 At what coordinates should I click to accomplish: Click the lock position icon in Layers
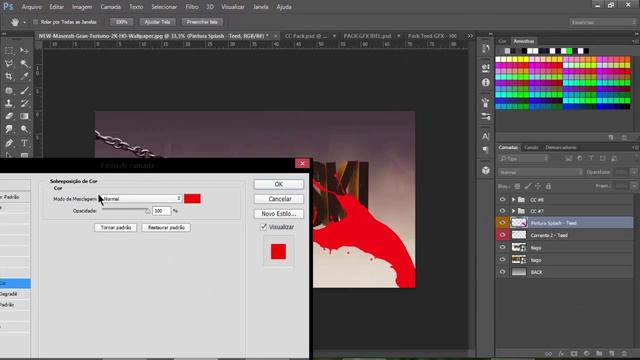(538, 186)
